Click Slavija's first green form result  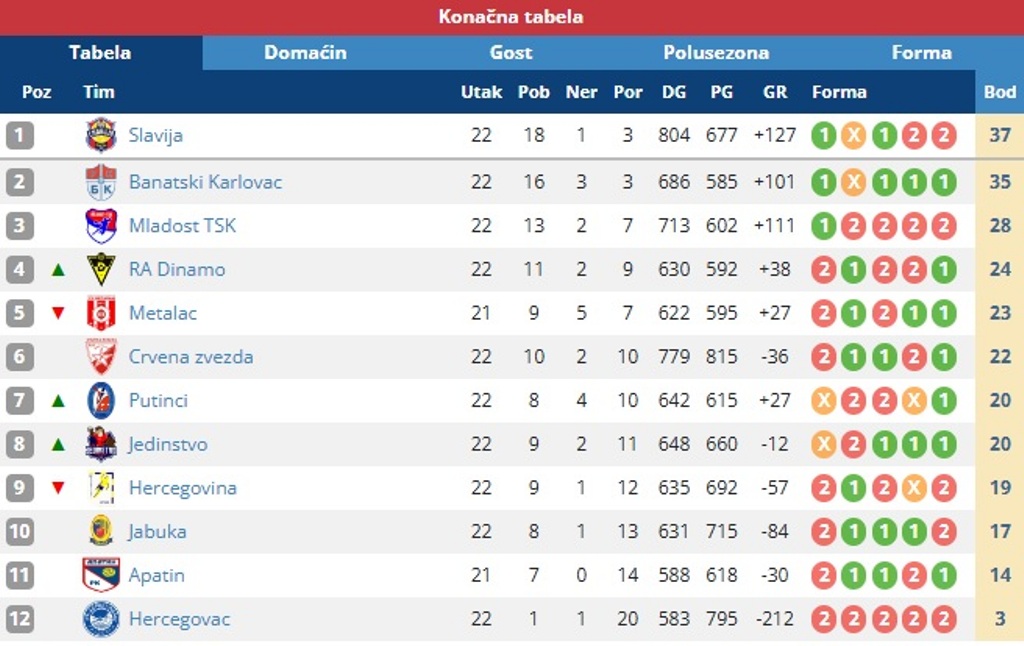coord(824,136)
